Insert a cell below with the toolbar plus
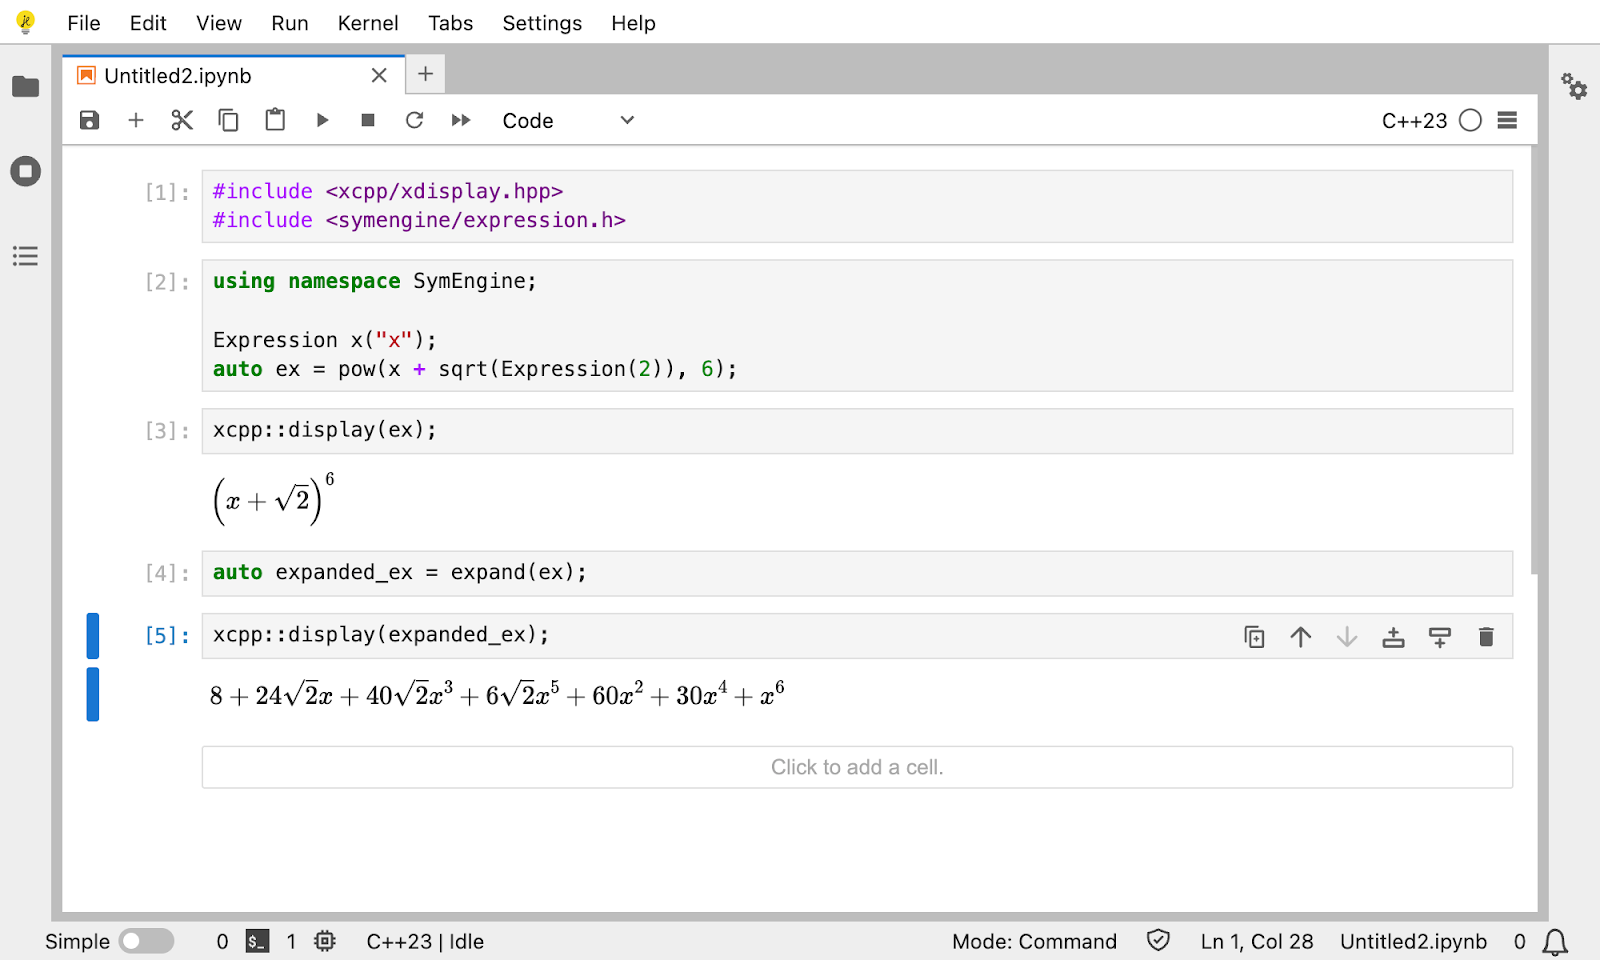1600x960 pixels. [x=136, y=120]
